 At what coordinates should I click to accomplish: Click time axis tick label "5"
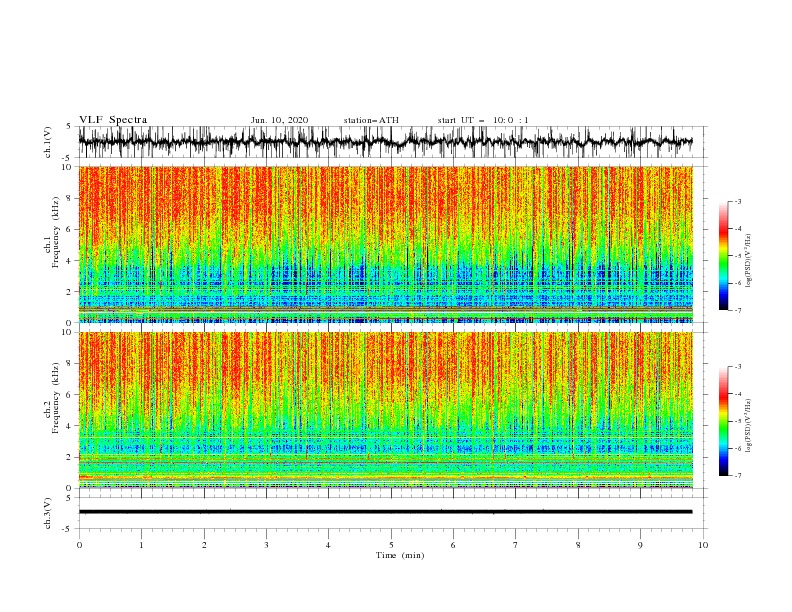tap(391, 545)
